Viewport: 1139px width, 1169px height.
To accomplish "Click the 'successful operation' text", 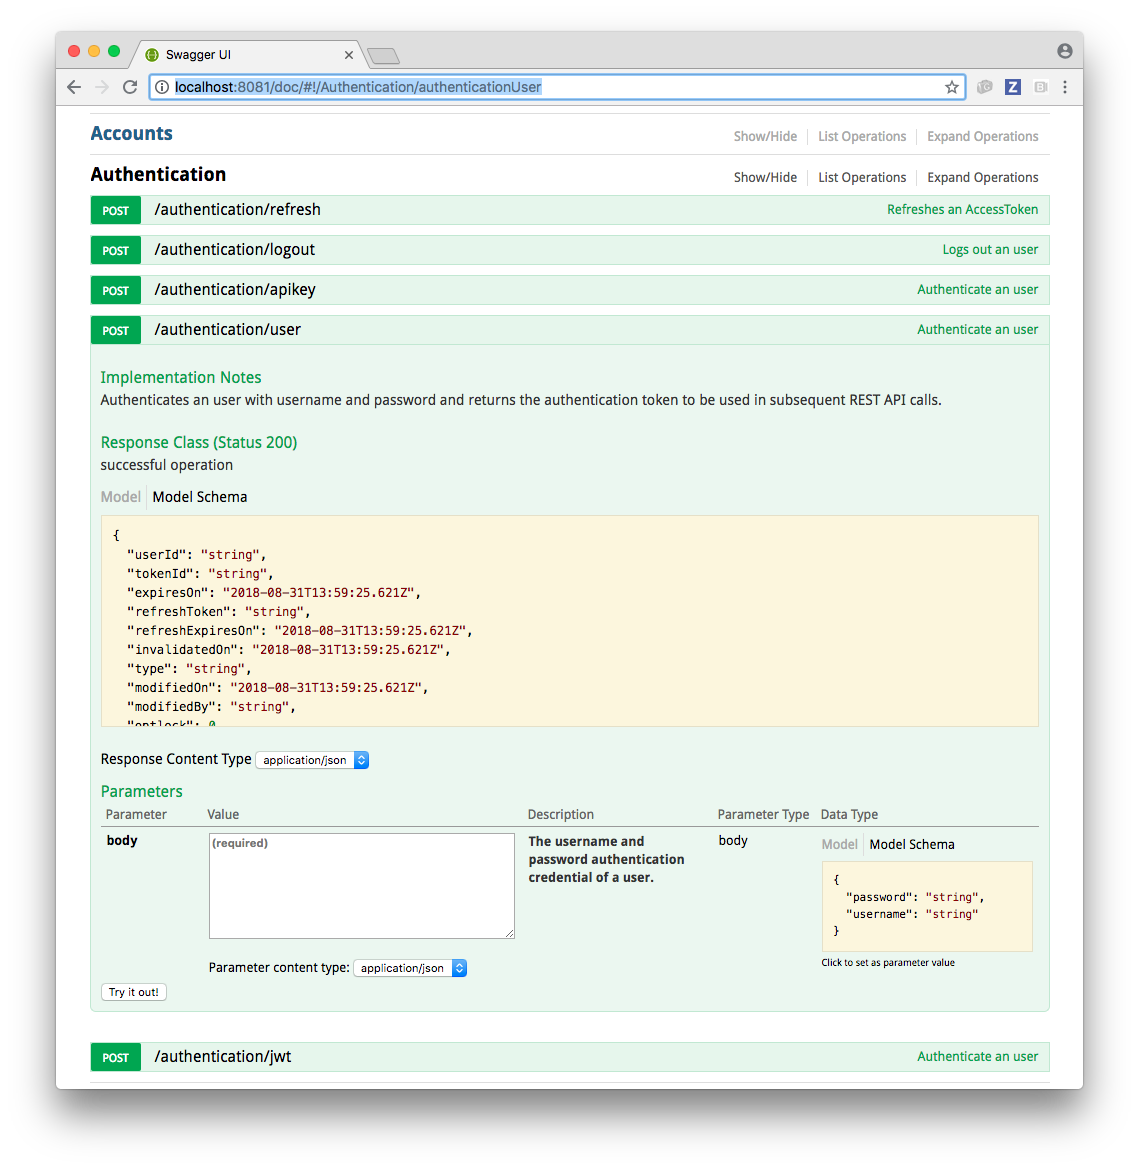I will point(167,465).
